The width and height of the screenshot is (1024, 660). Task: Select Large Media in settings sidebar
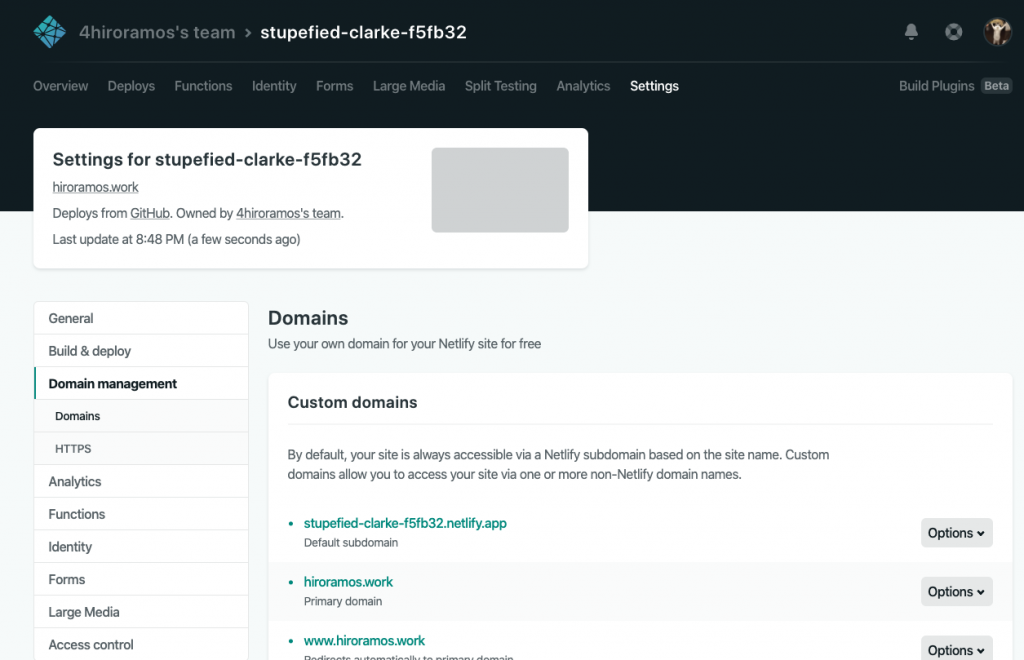click(141, 612)
